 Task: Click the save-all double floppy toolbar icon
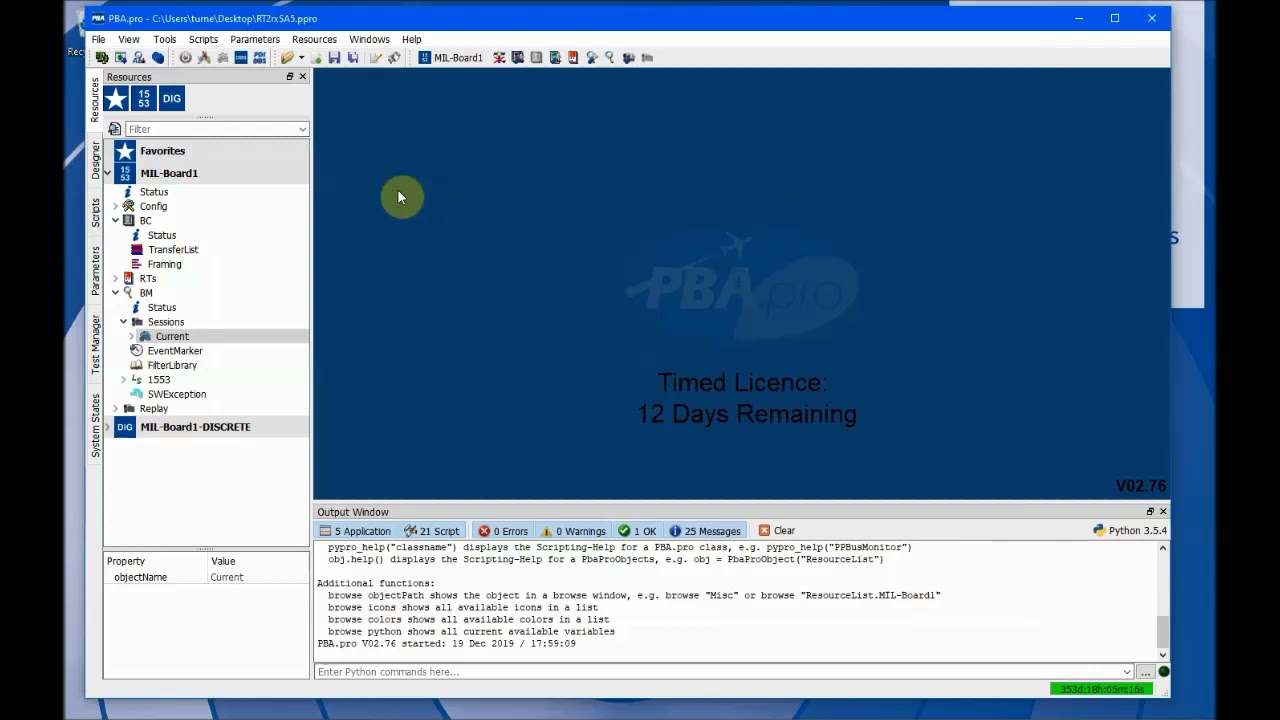pyautogui.click(x=353, y=58)
